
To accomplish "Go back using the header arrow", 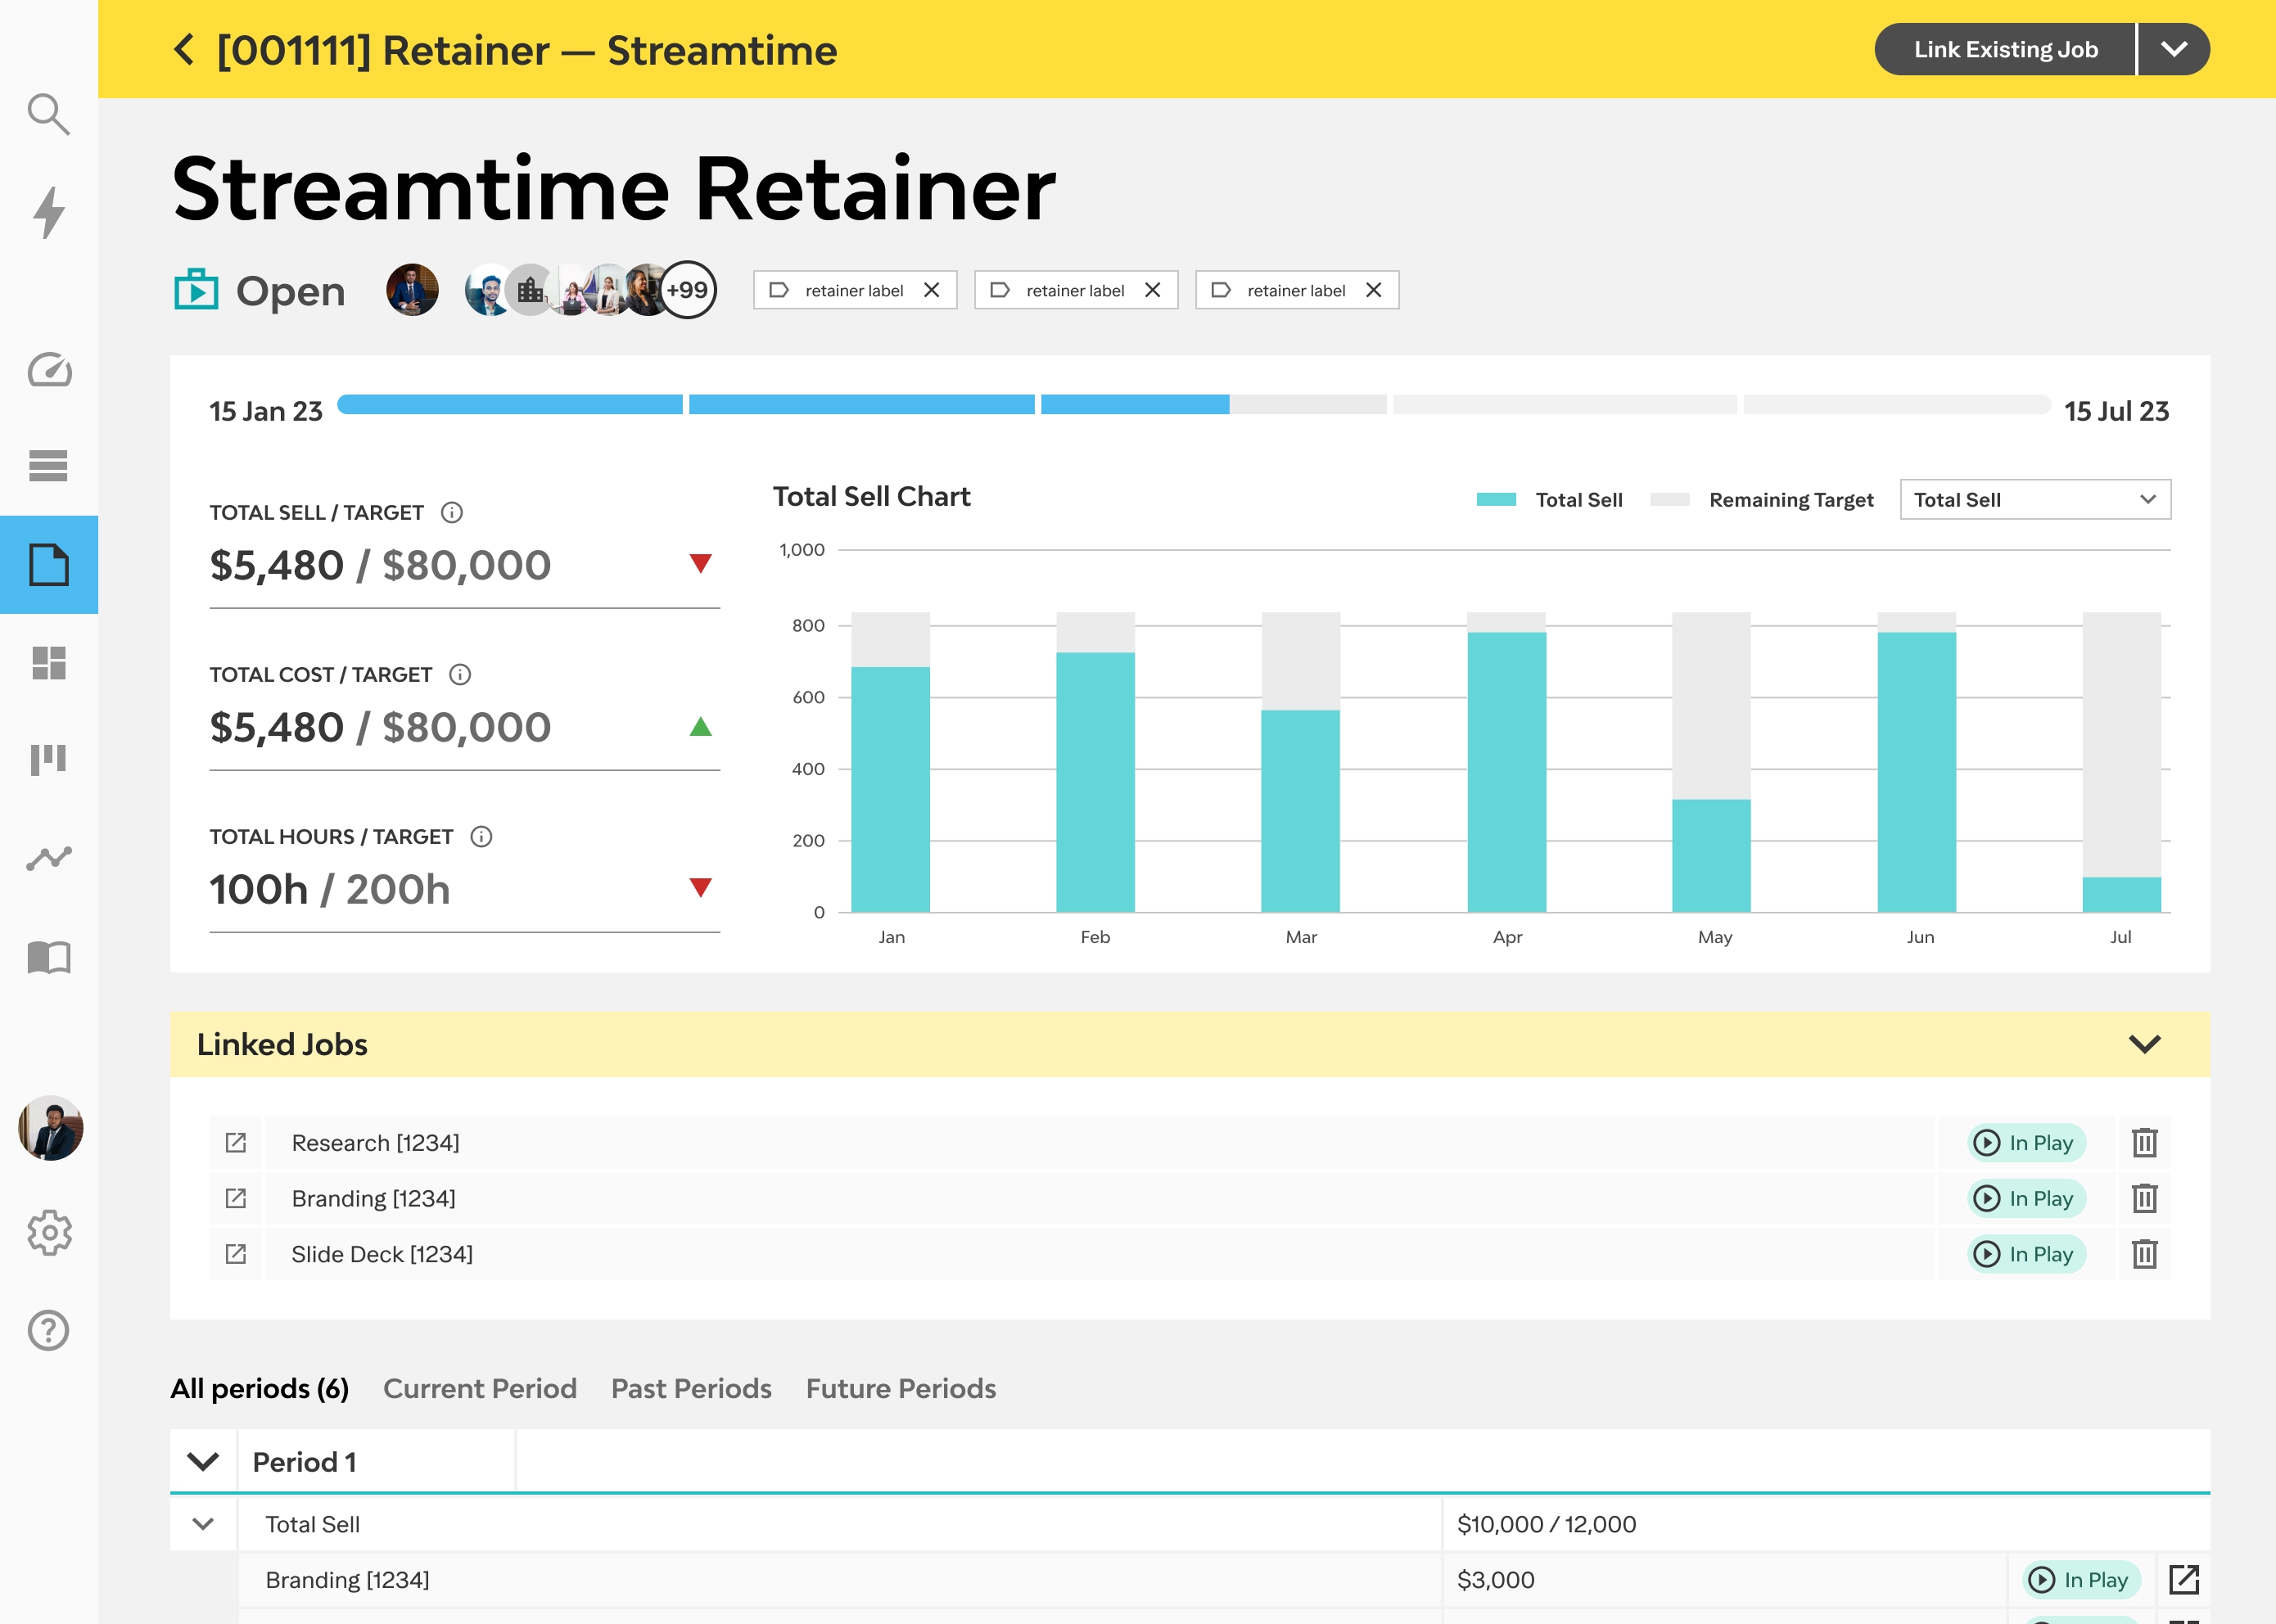I will (184, 50).
